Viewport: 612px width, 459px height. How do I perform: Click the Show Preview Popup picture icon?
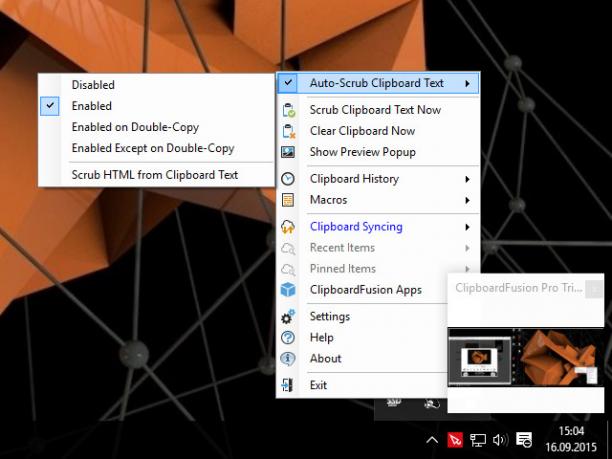pos(288,152)
